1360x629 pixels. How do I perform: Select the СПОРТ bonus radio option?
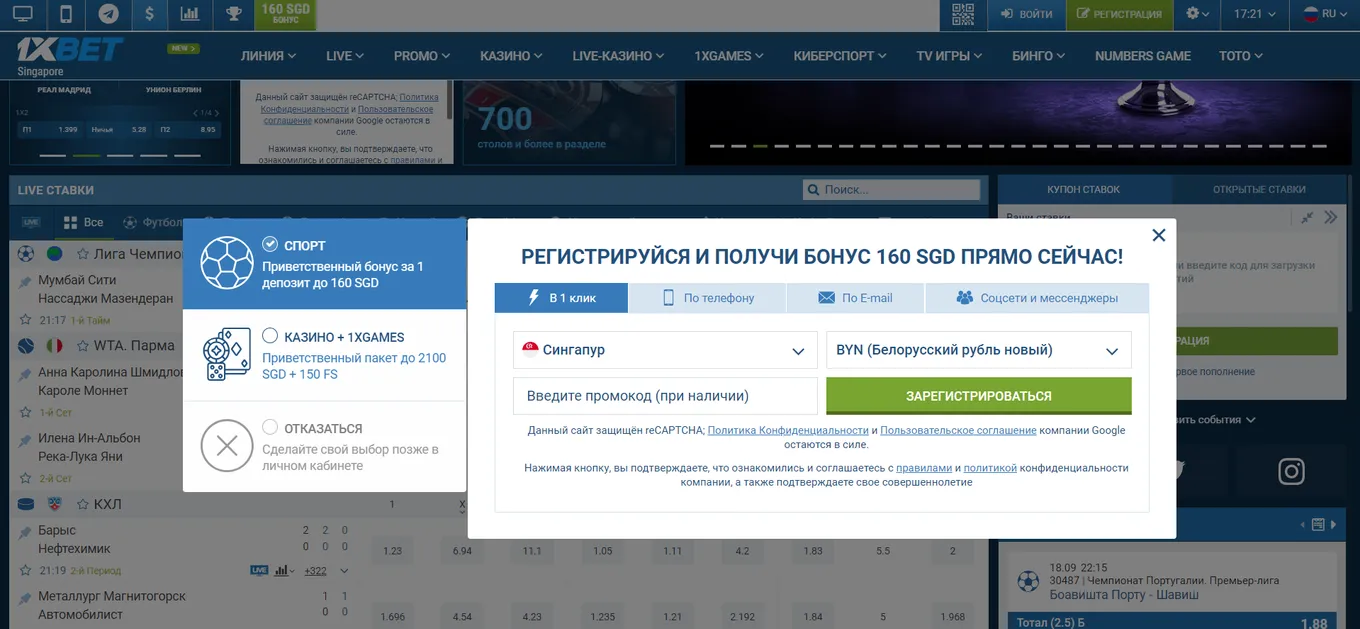[270, 244]
